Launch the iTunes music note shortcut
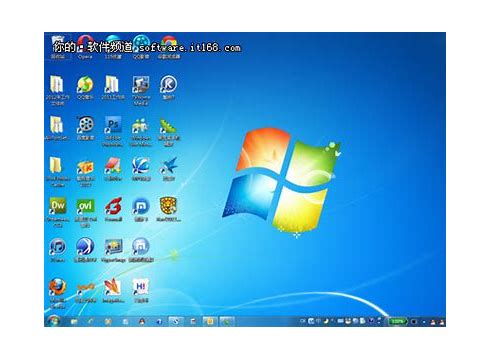Screen dimensions: 490x360 tap(58, 249)
